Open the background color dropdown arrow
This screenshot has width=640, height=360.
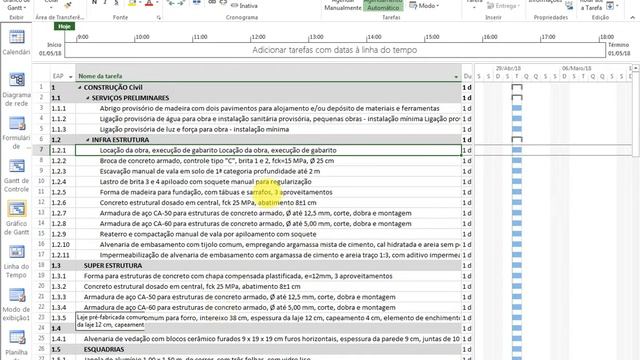click(x=140, y=3)
